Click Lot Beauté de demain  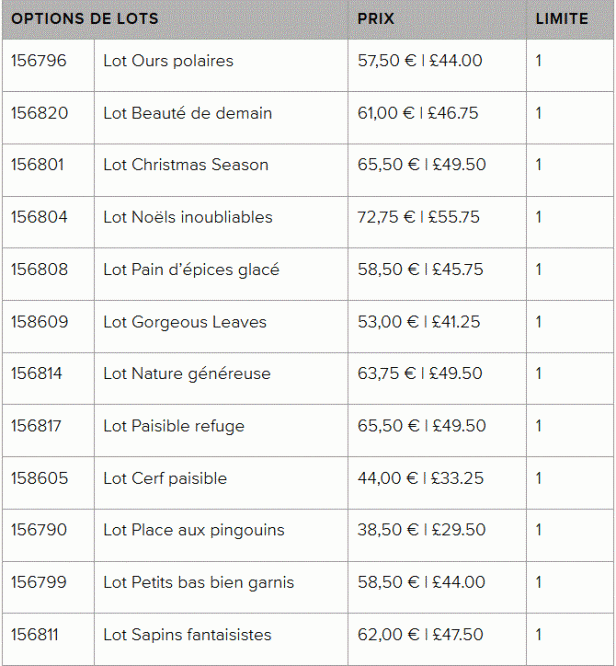click(187, 113)
